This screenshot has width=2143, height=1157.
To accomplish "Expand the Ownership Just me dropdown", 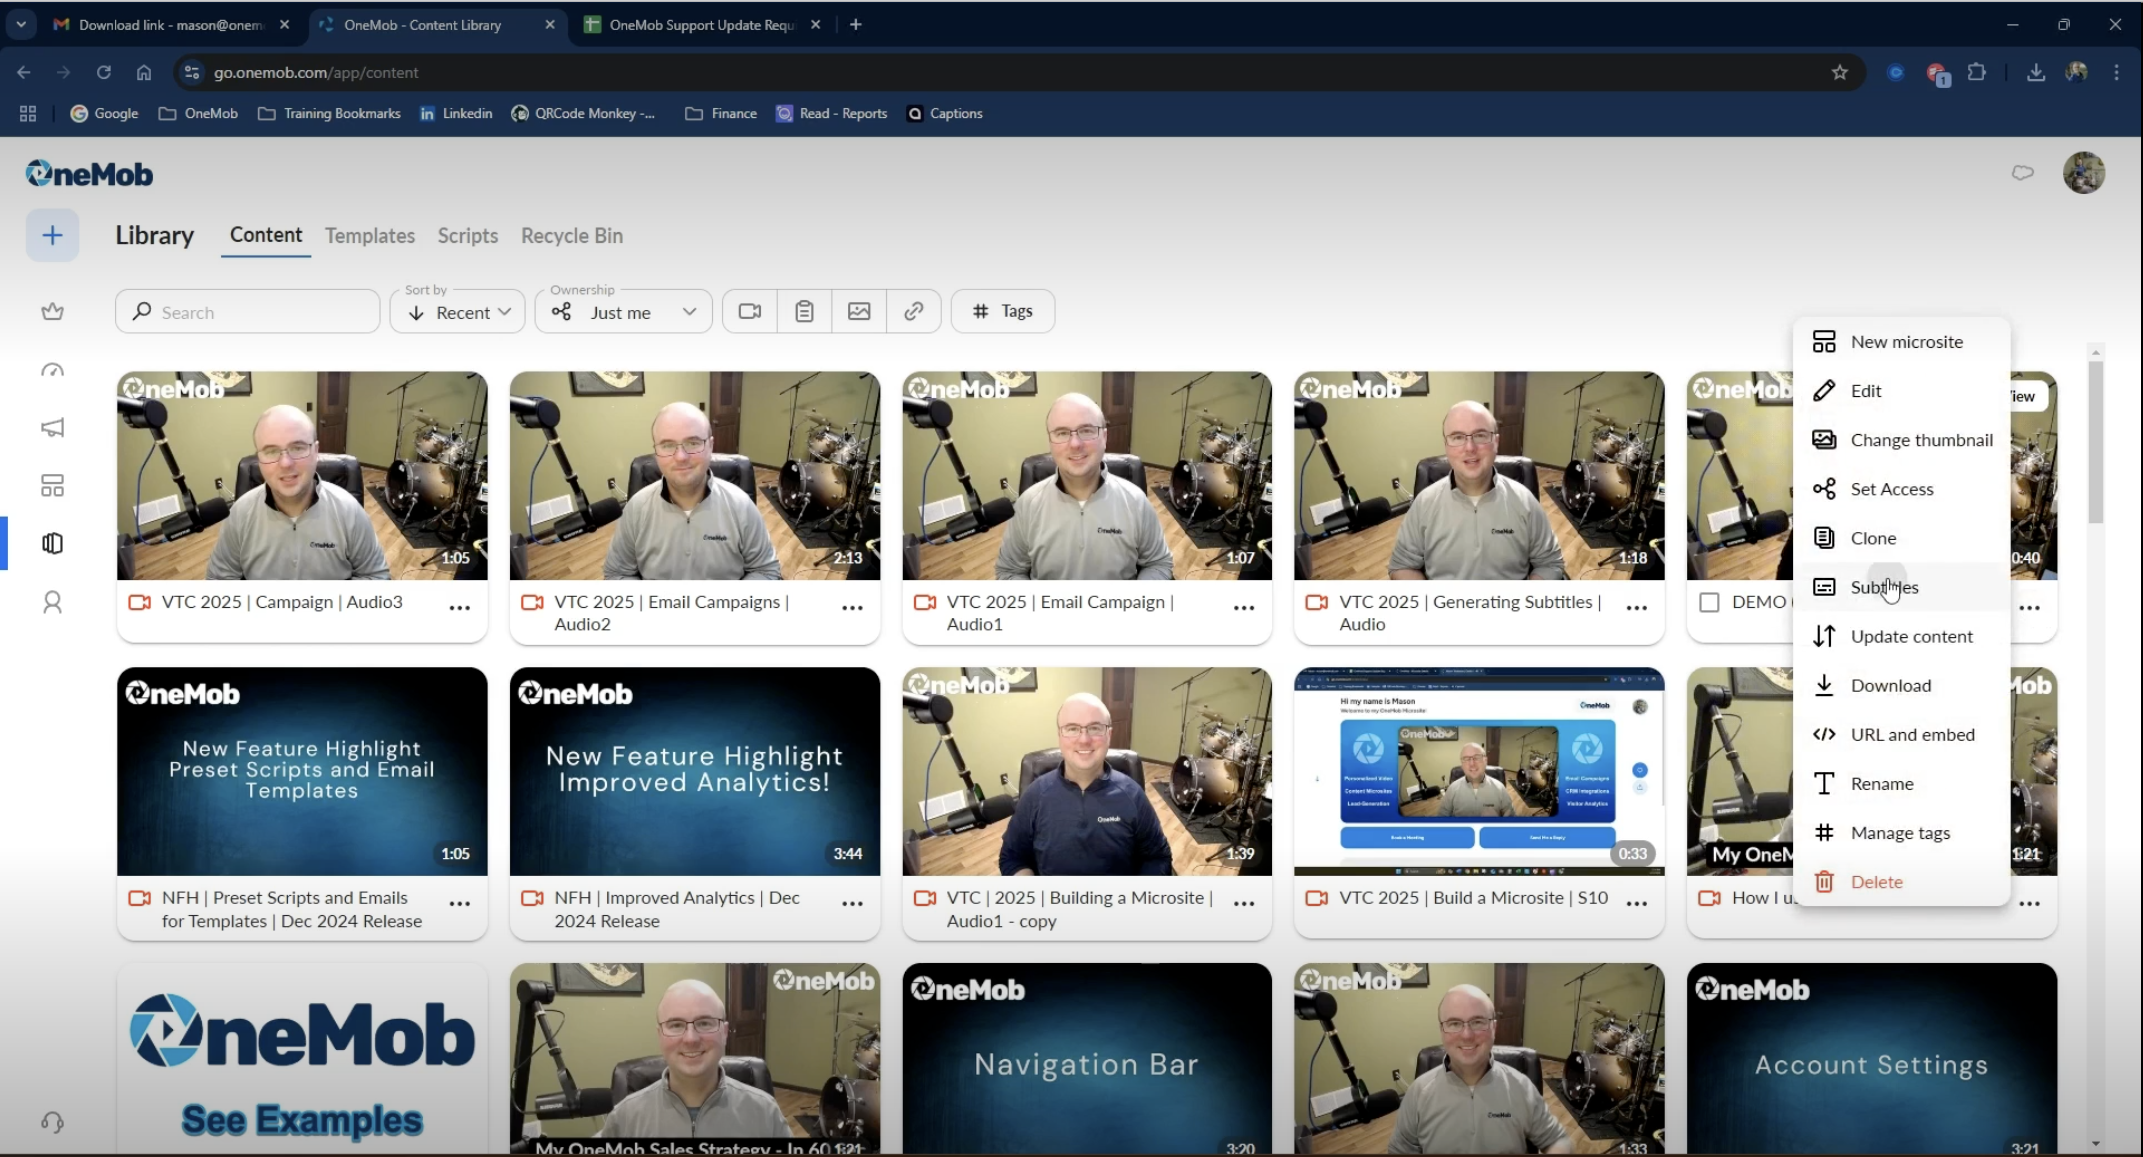I will click(623, 311).
